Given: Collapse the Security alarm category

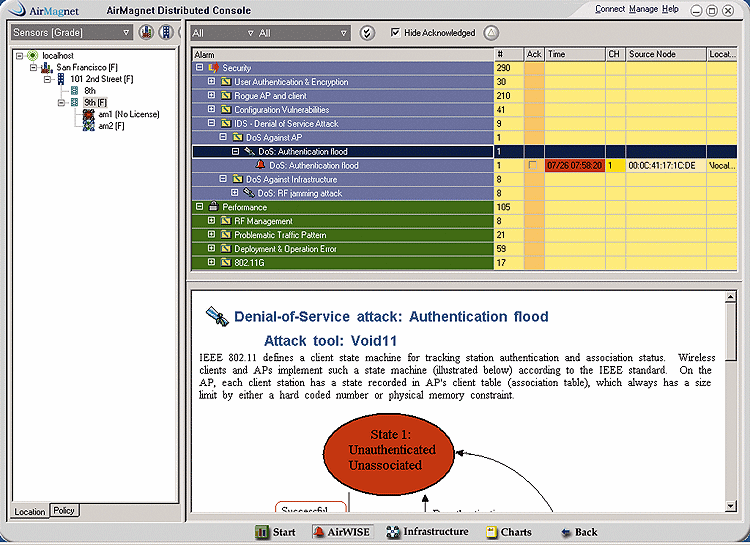Looking at the screenshot, I should [x=200, y=67].
